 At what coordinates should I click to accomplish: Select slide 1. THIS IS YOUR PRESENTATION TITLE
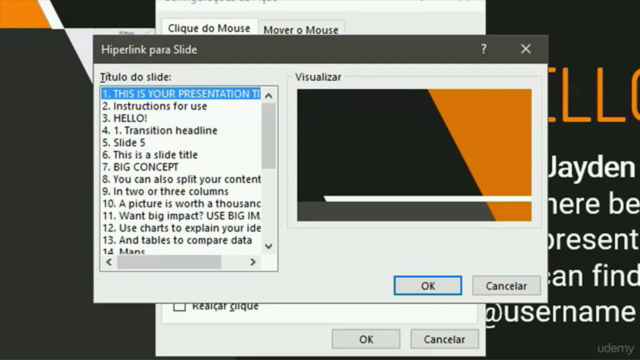point(181,94)
